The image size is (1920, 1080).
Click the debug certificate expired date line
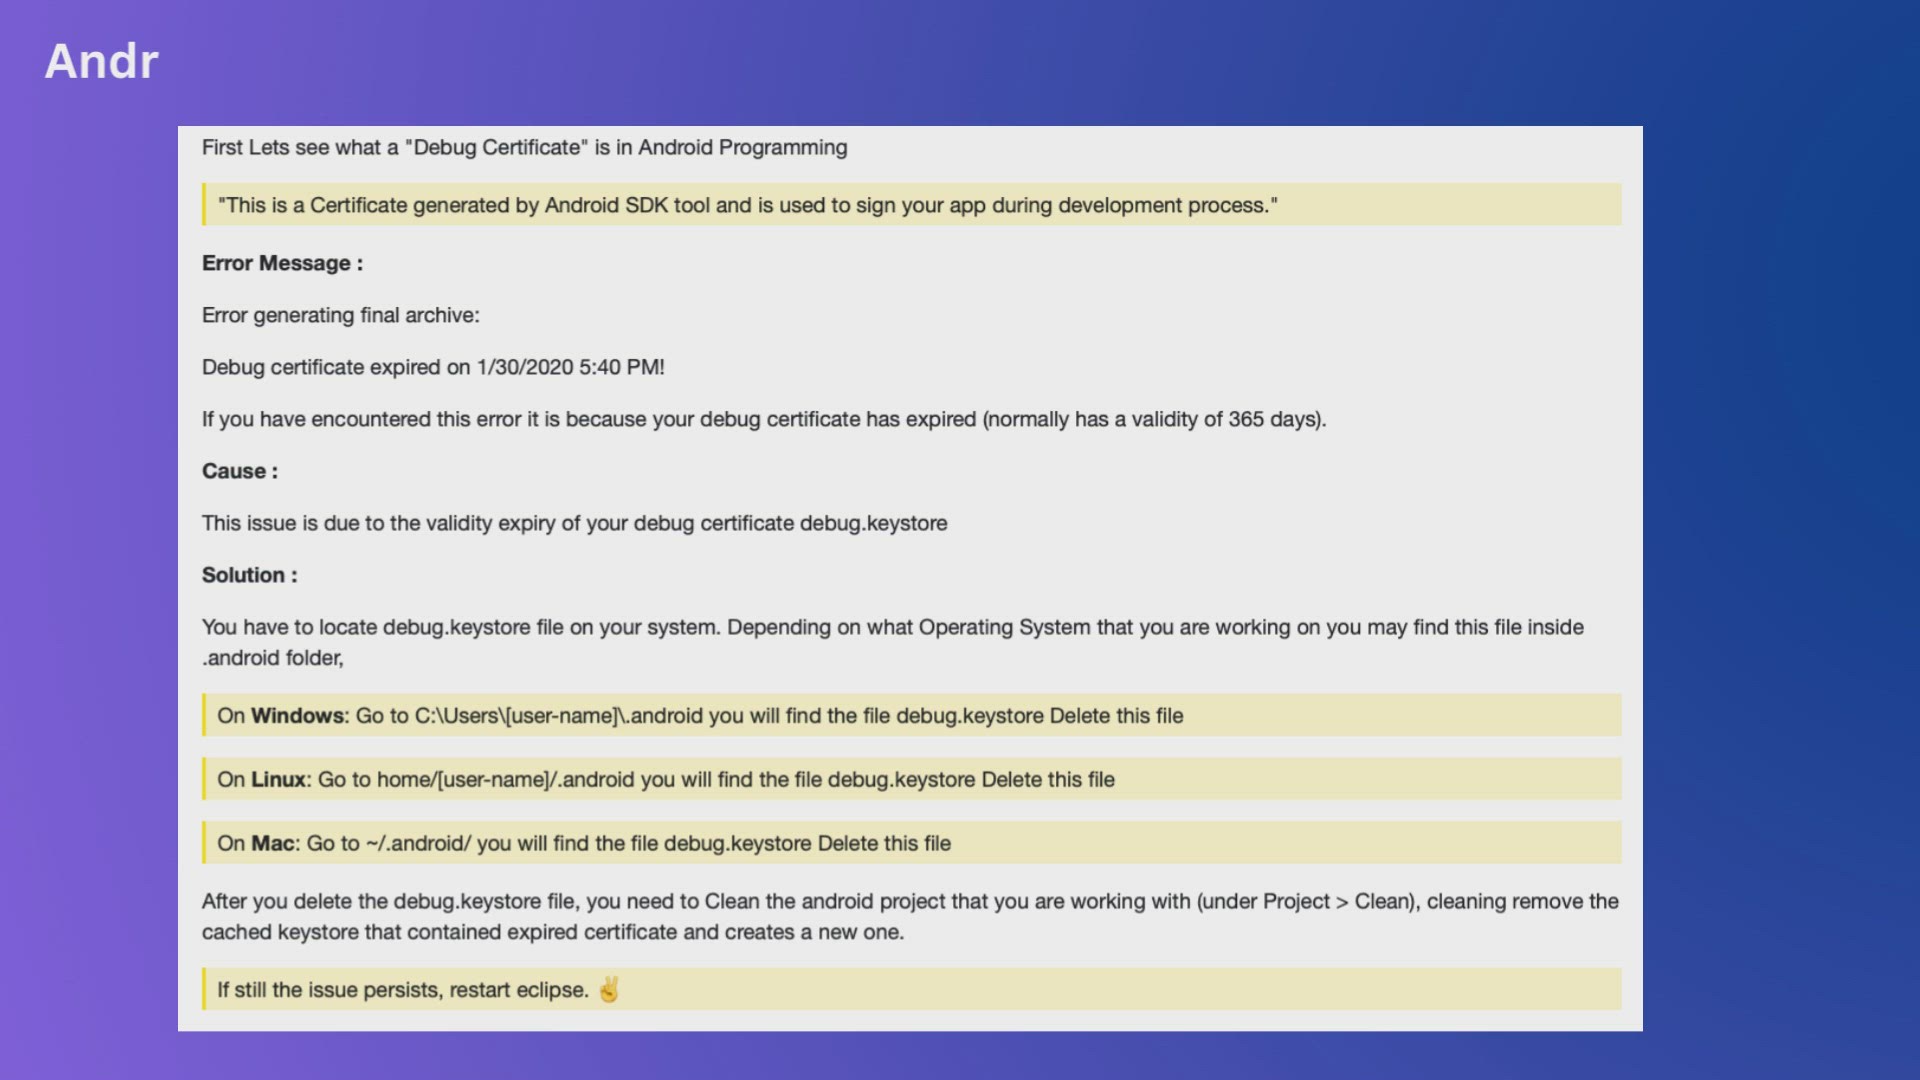click(x=433, y=367)
